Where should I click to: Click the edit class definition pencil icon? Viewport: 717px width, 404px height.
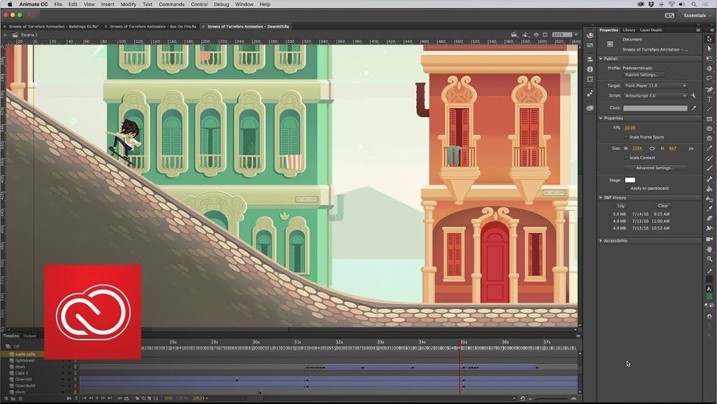coord(693,108)
